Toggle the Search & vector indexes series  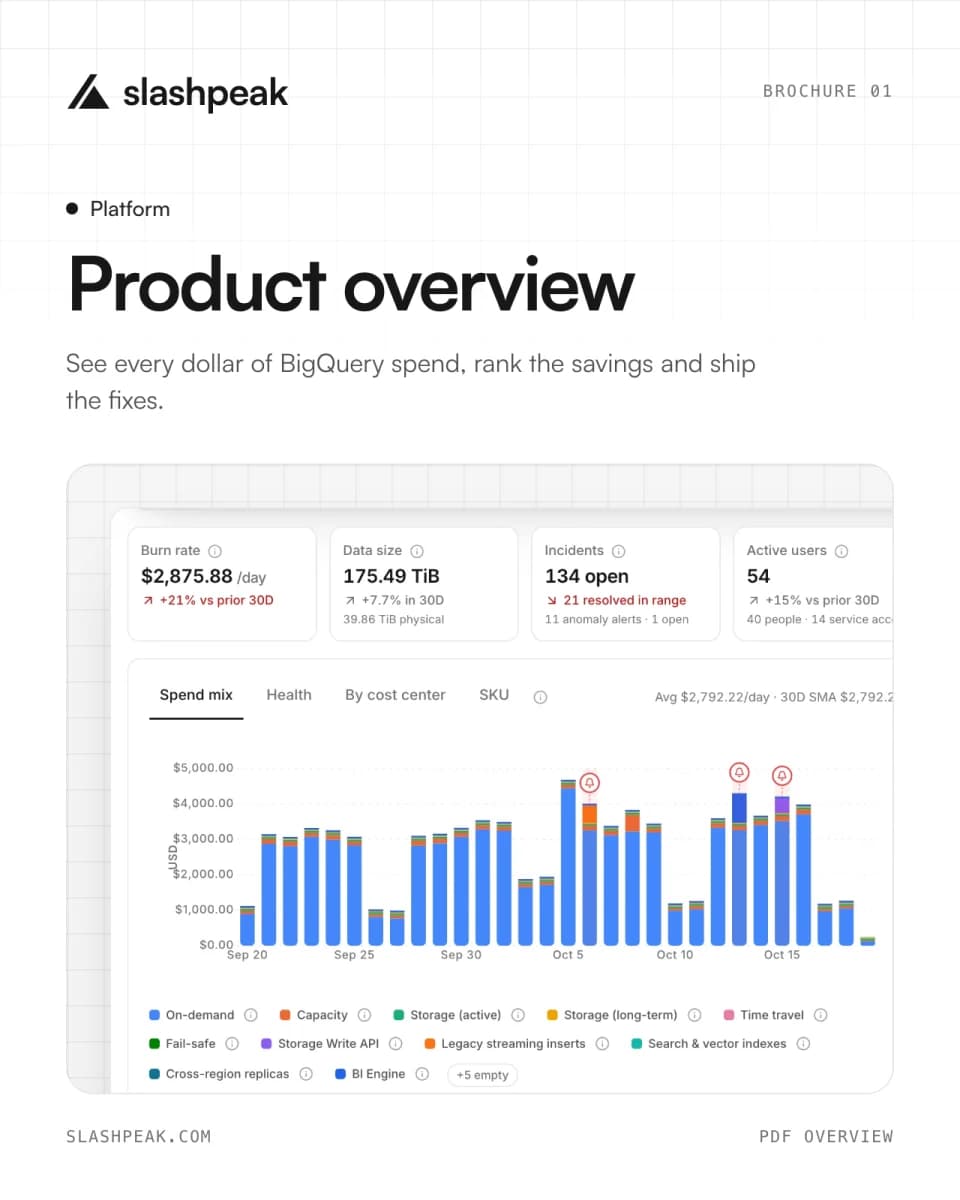[x=709, y=1044]
